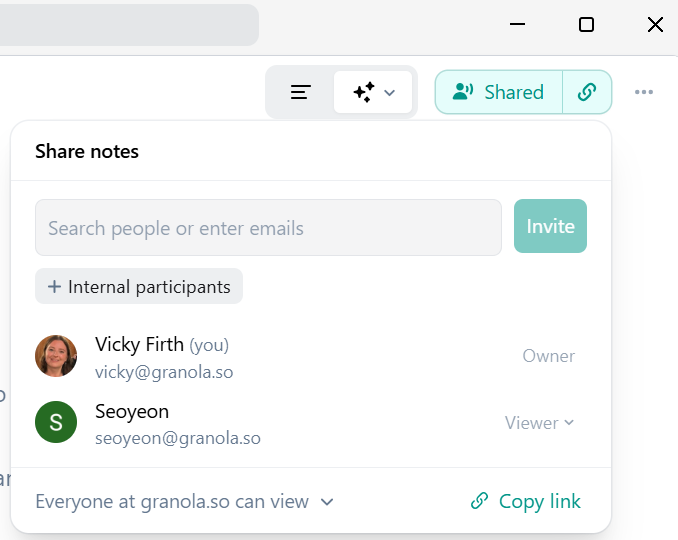Open Seoyeon's Viewer role dropdown
This screenshot has width=678, height=540.
pos(540,423)
